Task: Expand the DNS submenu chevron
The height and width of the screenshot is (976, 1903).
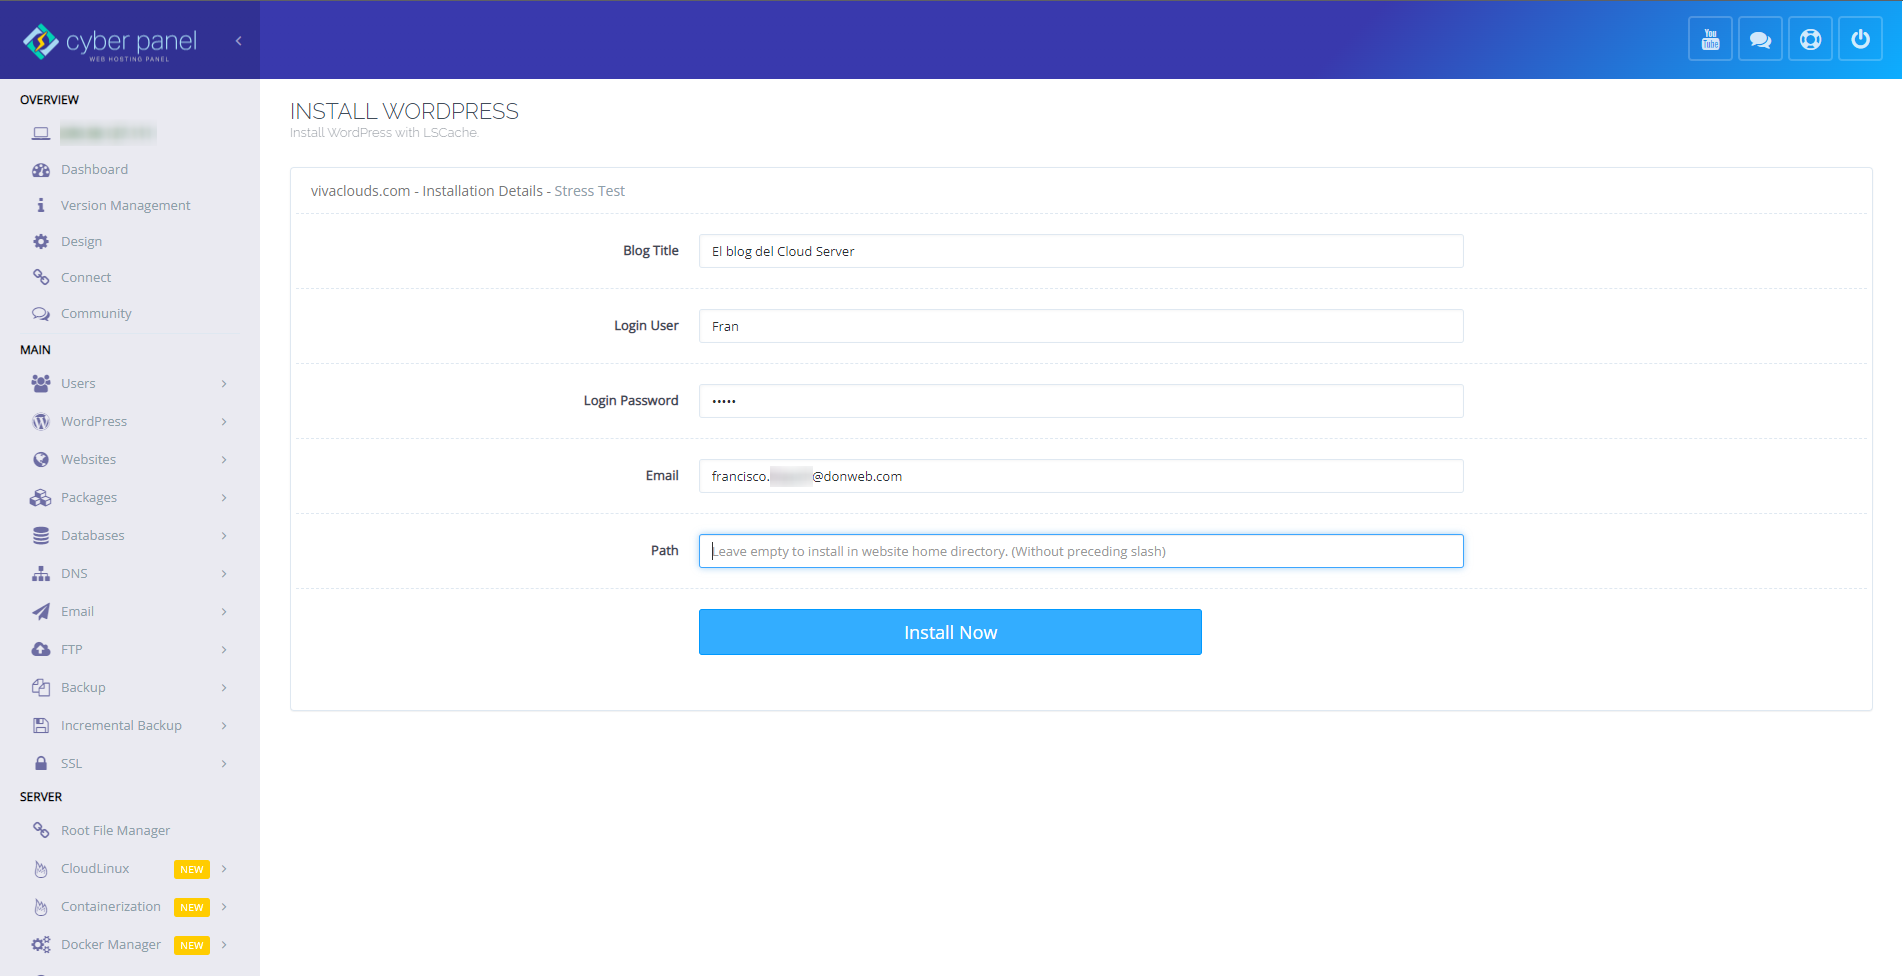Action: point(224,573)
